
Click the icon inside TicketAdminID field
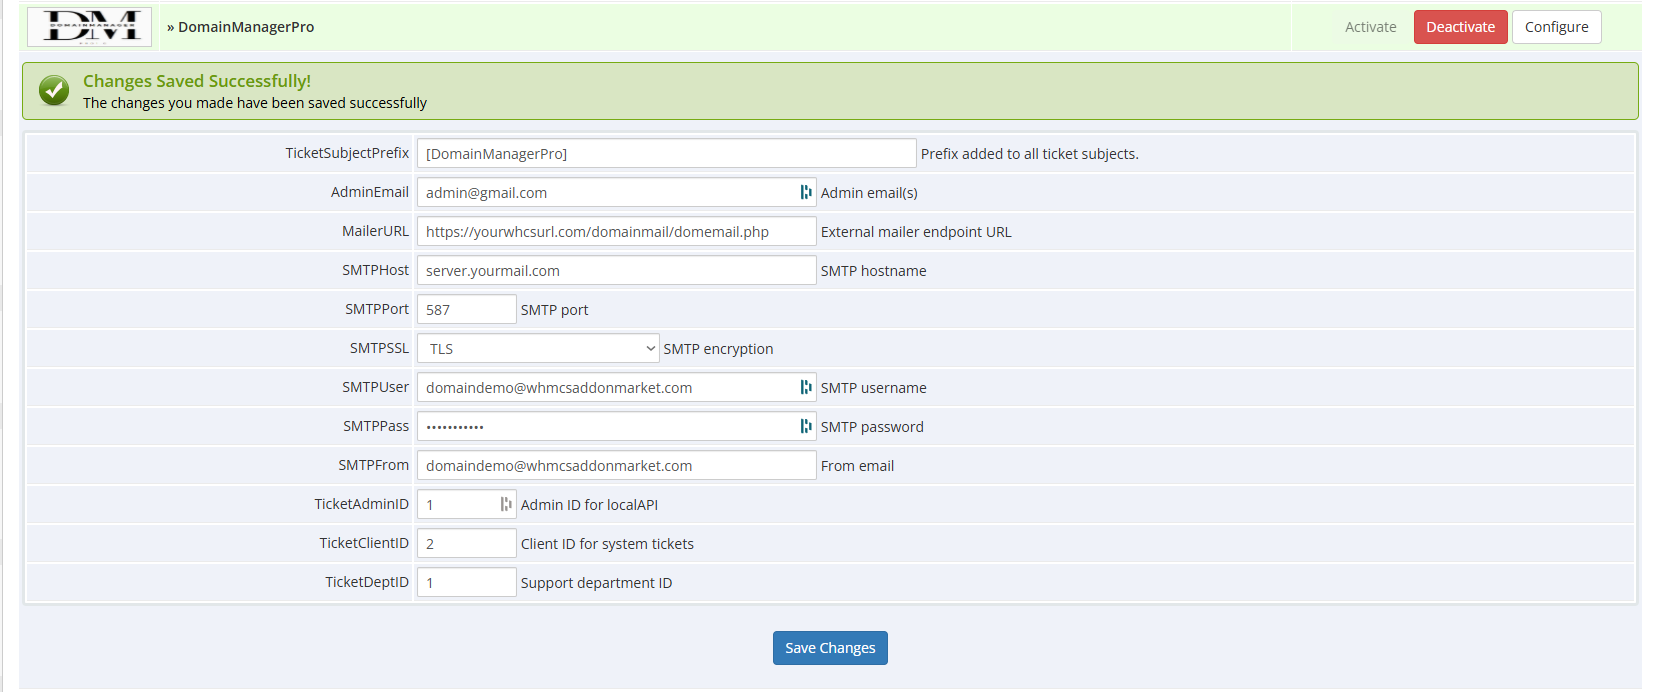[506, 504]
